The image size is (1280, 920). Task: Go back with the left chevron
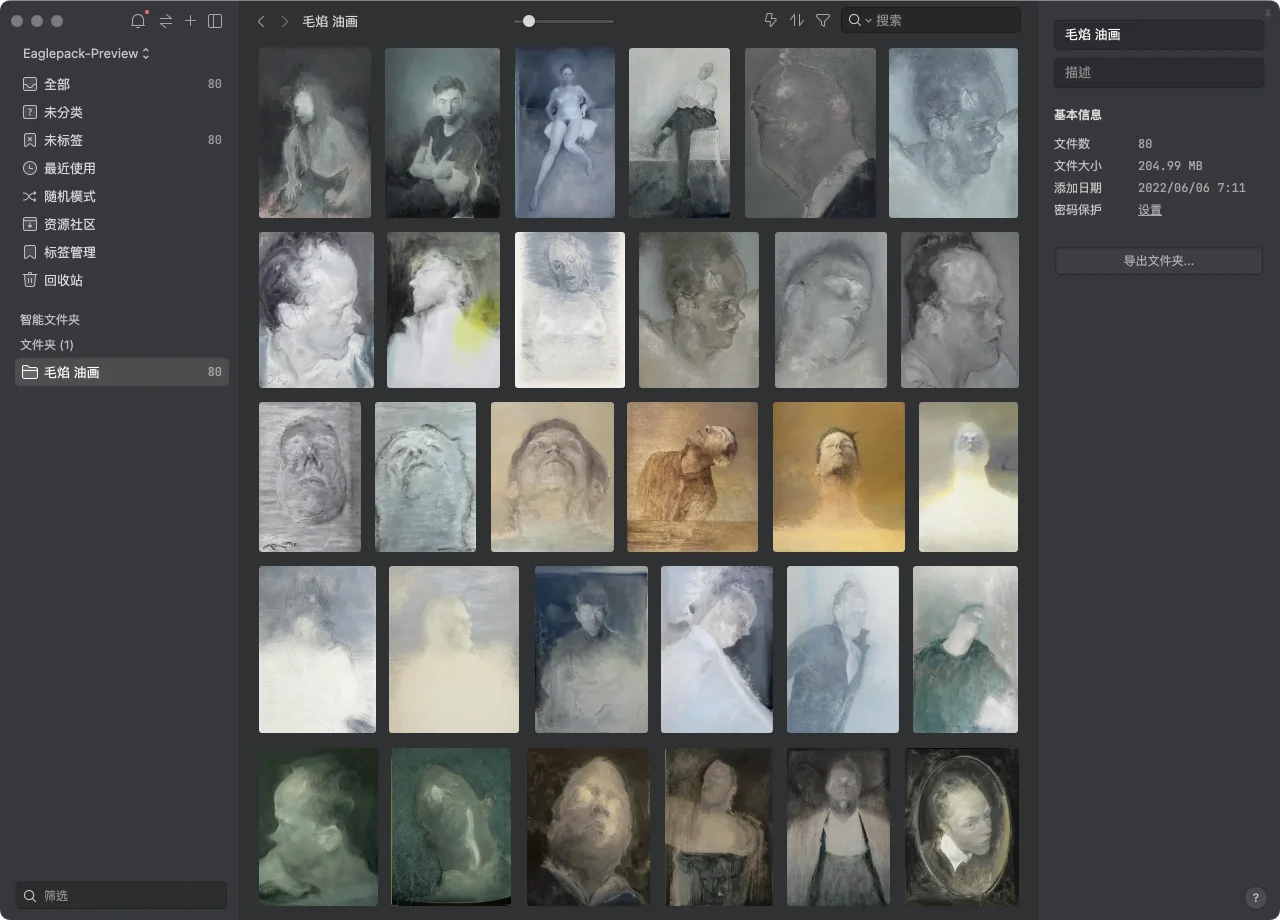click(261, 21)
